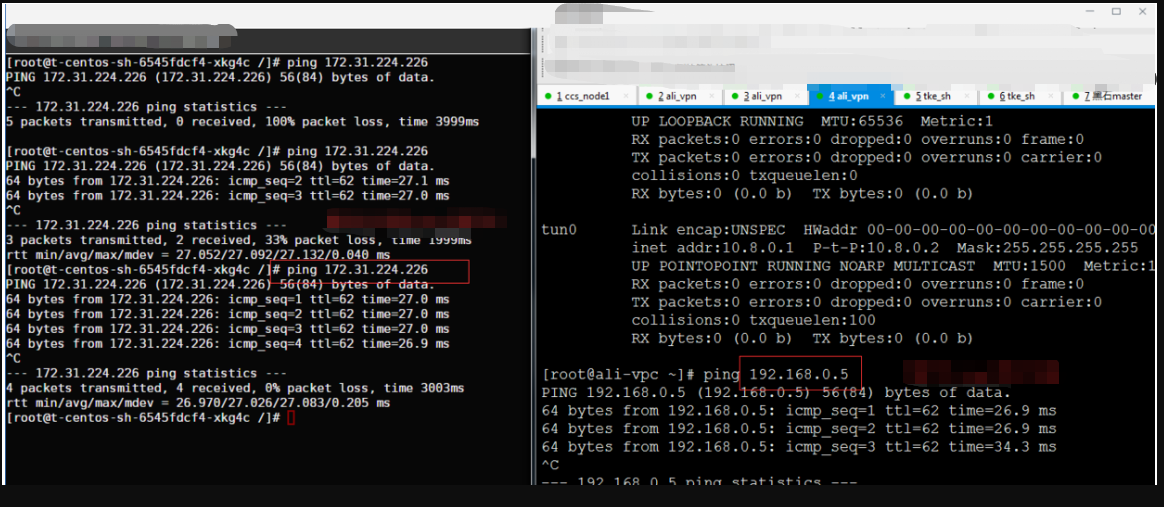This screenshot has width=1164, height=507.
Task: Click 'rtt min/avg/max/mdev = 26.970' line
Action: pyautogui.click(x=197, y=403)
